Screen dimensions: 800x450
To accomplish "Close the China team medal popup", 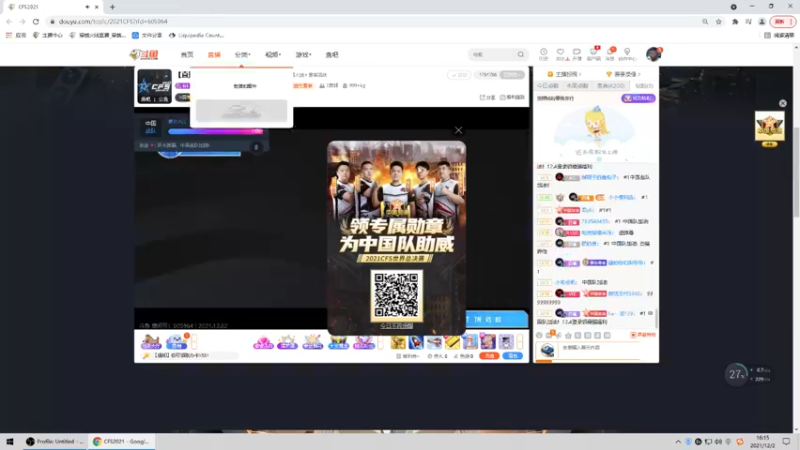I will pos(458,130).
